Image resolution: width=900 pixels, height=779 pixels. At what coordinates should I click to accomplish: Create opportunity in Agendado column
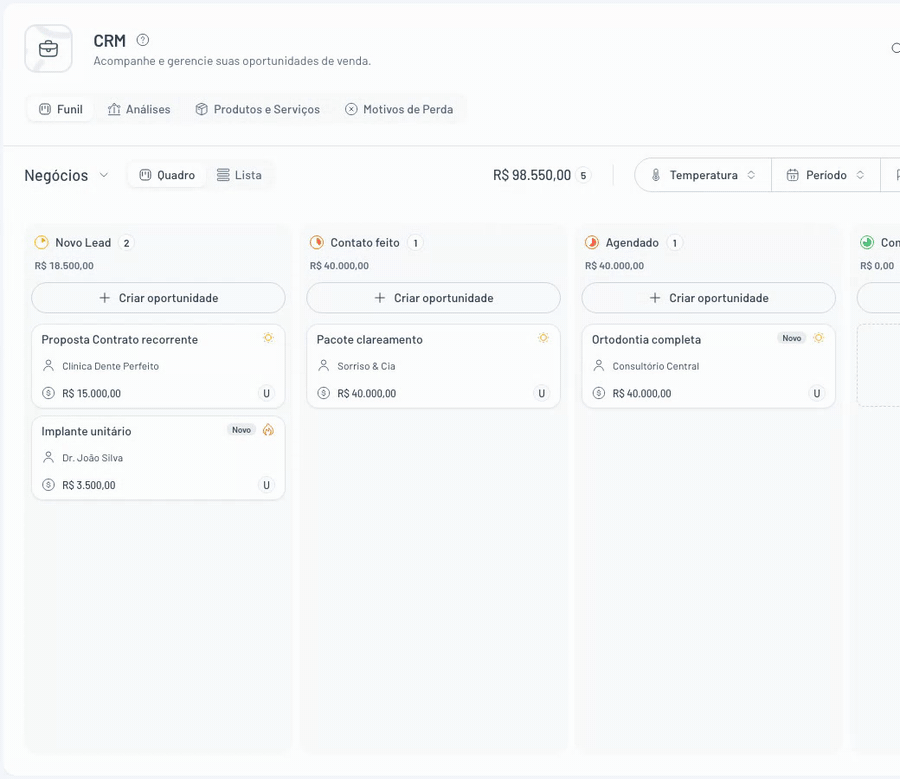click(x=708, y=298)
